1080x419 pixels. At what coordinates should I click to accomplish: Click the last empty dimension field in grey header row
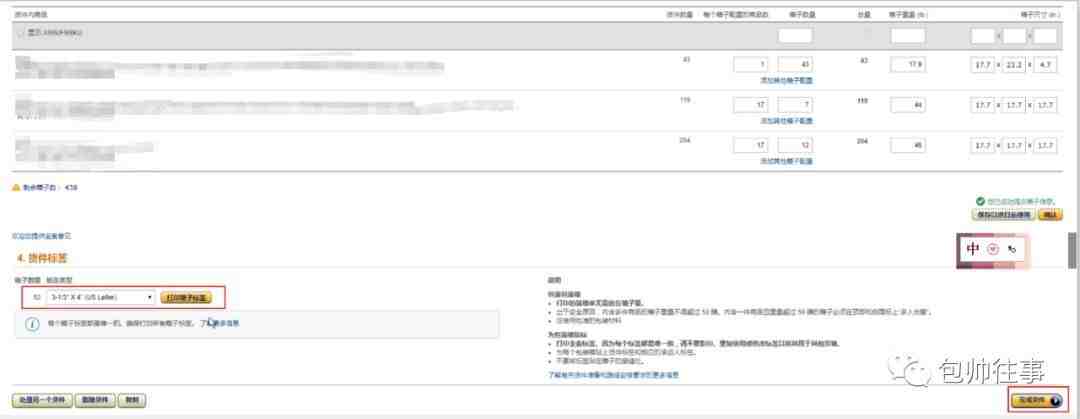(x=1045, y=36)
